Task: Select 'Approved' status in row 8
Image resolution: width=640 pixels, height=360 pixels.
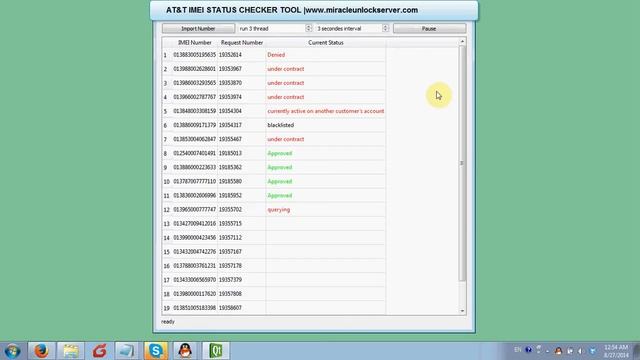Action: point(280,153)
